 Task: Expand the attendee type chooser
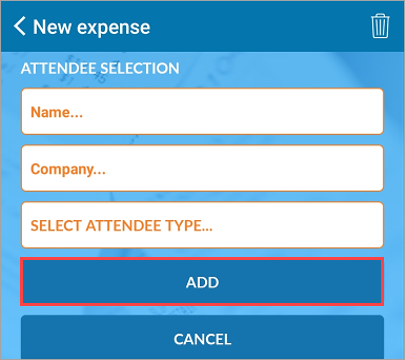(202, 225)
